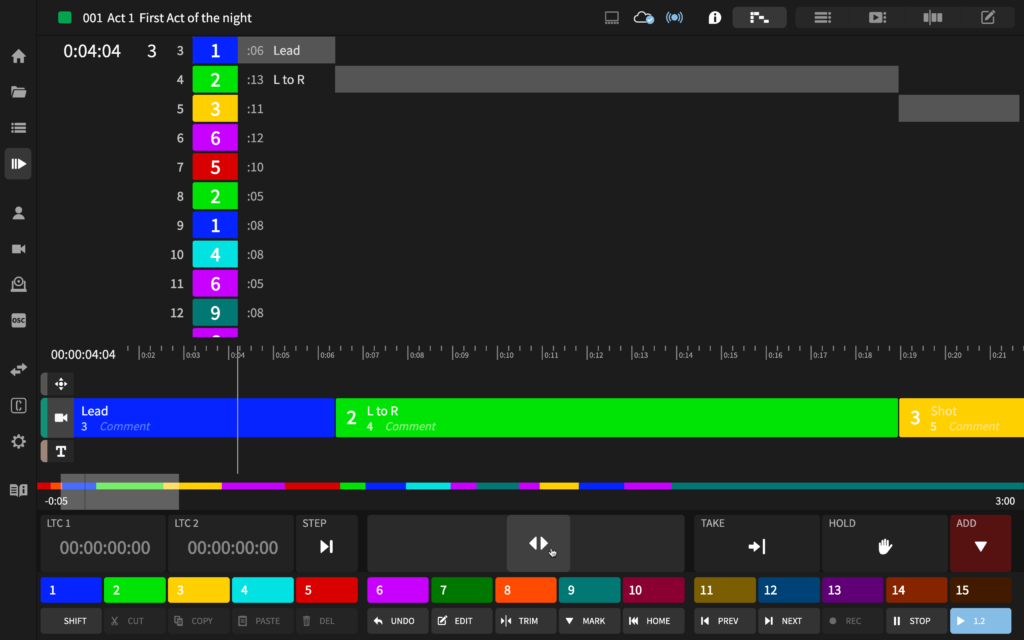Select the green L to R timeline clip
The height and width of the screenshot is (640, 1024).
[x=616, y=418]
